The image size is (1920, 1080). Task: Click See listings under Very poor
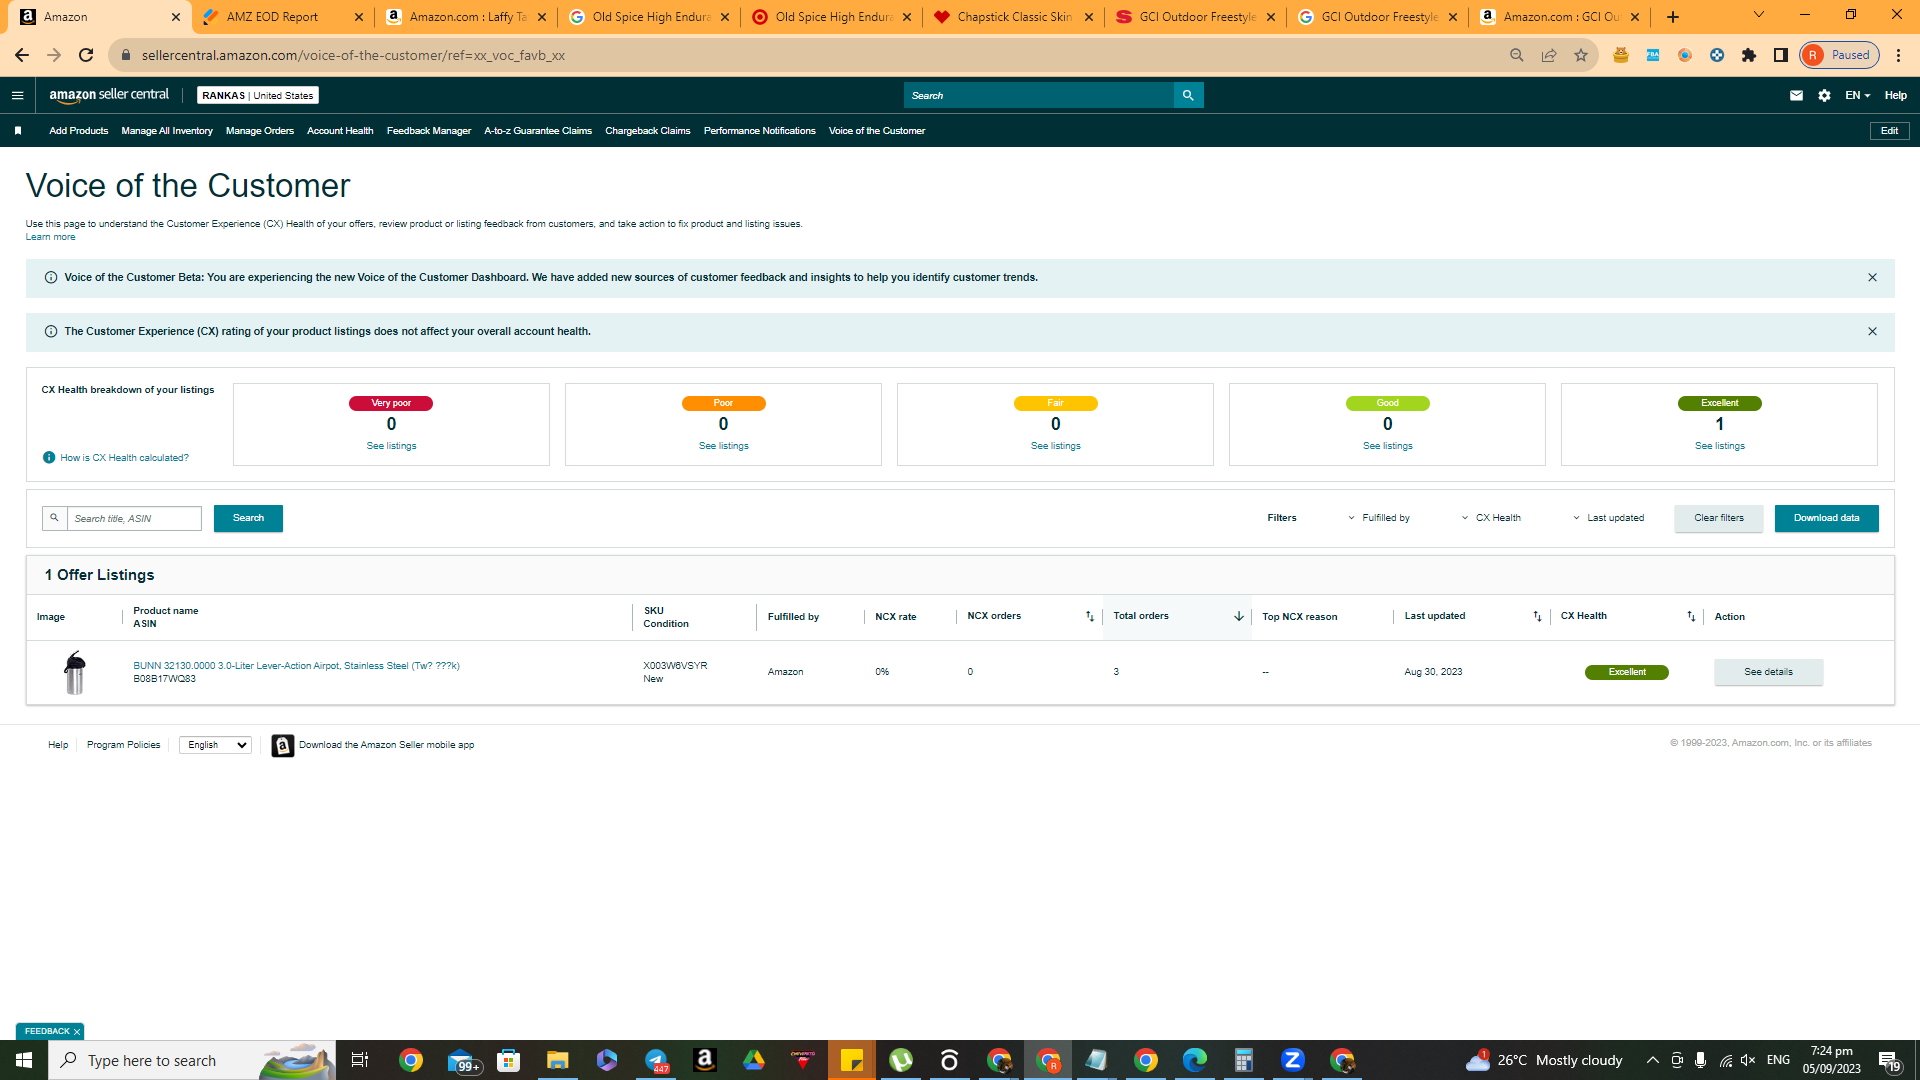[x=392, y=446]
